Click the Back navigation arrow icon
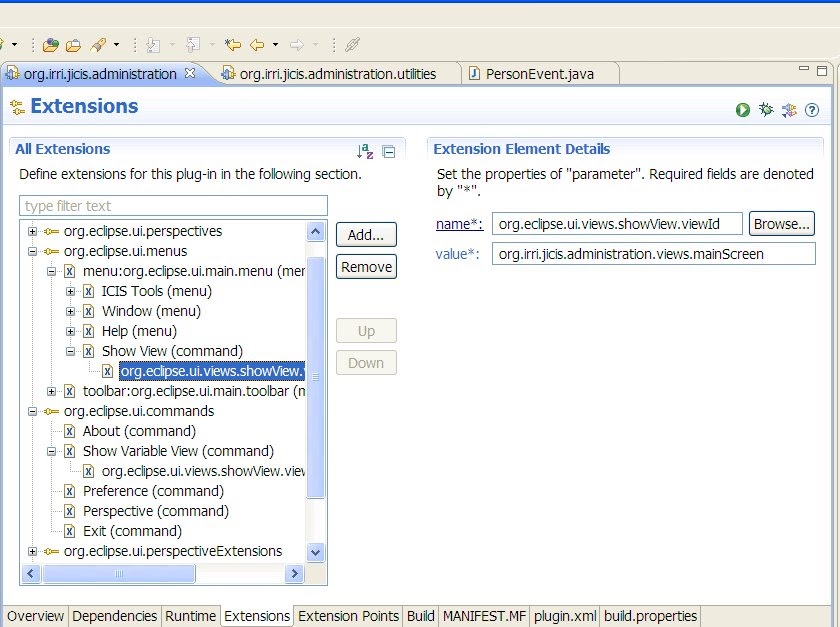Viewport: 840px width, 627px height. (258, 45)
